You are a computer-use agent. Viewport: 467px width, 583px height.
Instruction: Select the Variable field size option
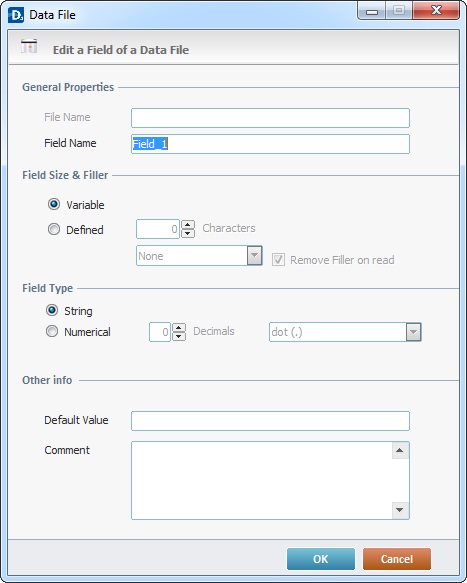tap(54, 204)
